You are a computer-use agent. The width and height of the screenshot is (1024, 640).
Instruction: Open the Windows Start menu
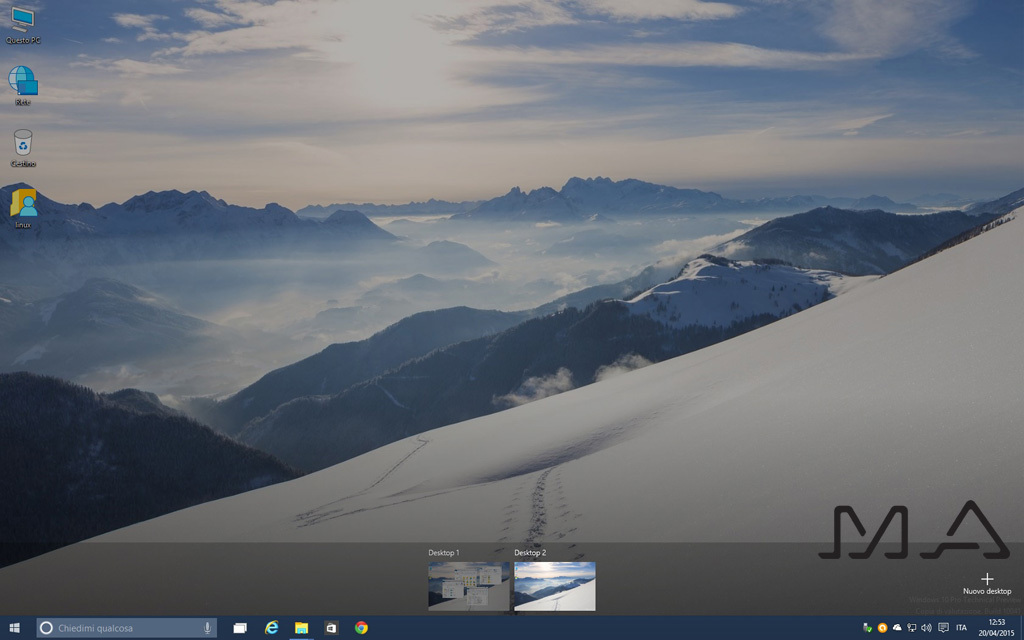coord(14,628)
